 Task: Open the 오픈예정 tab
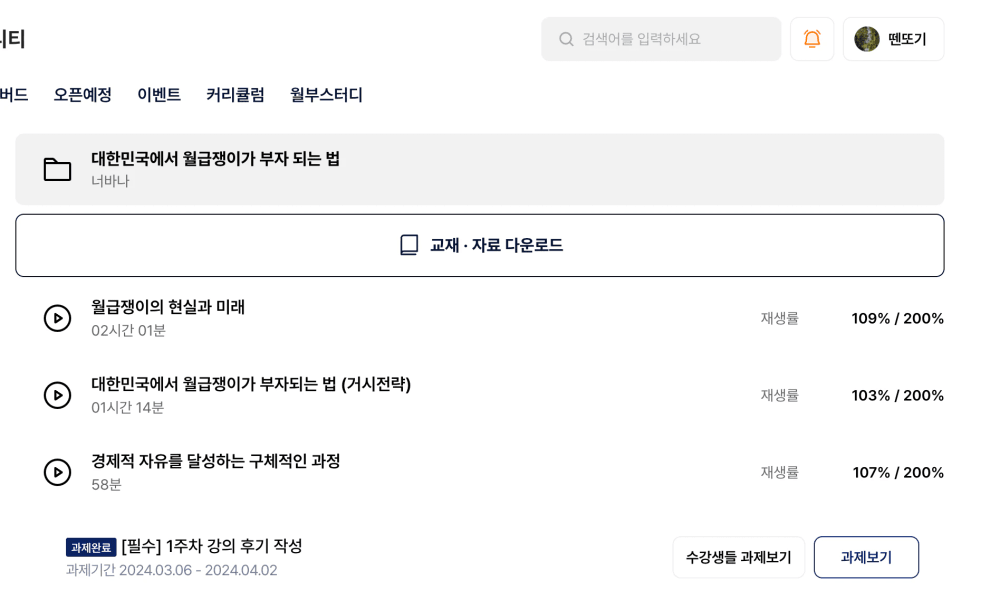82,95
